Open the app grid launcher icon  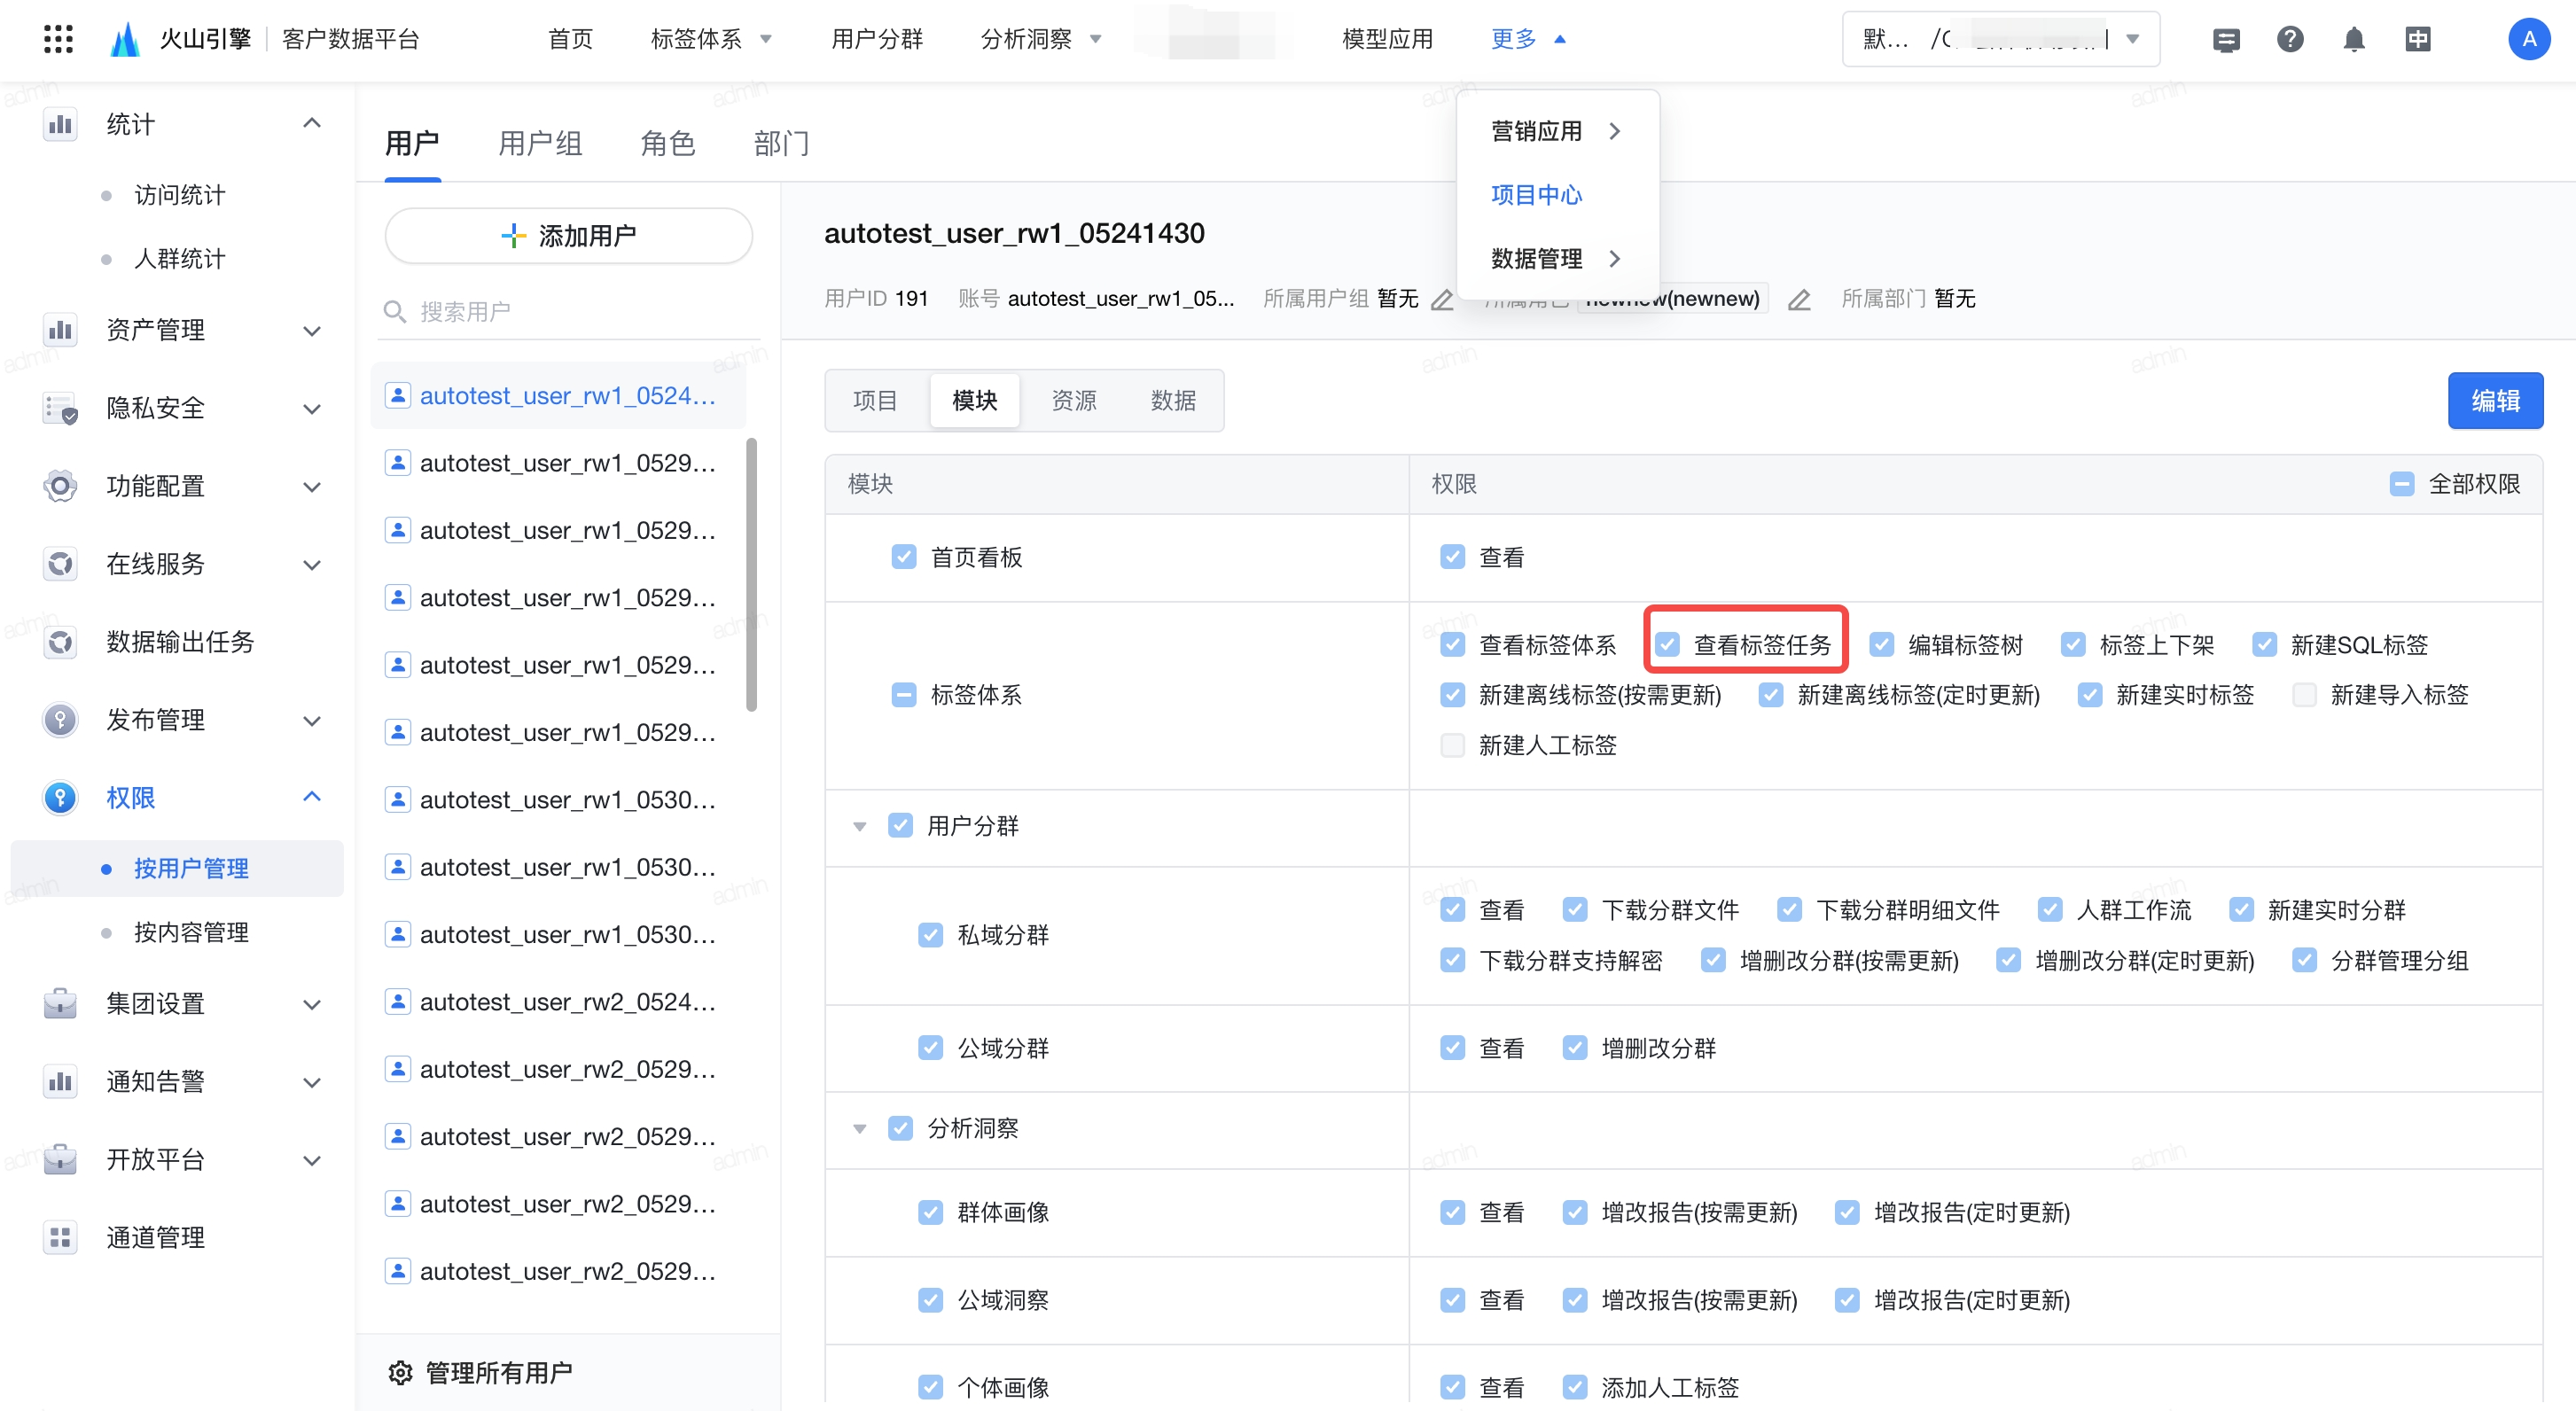coord(58,39)
